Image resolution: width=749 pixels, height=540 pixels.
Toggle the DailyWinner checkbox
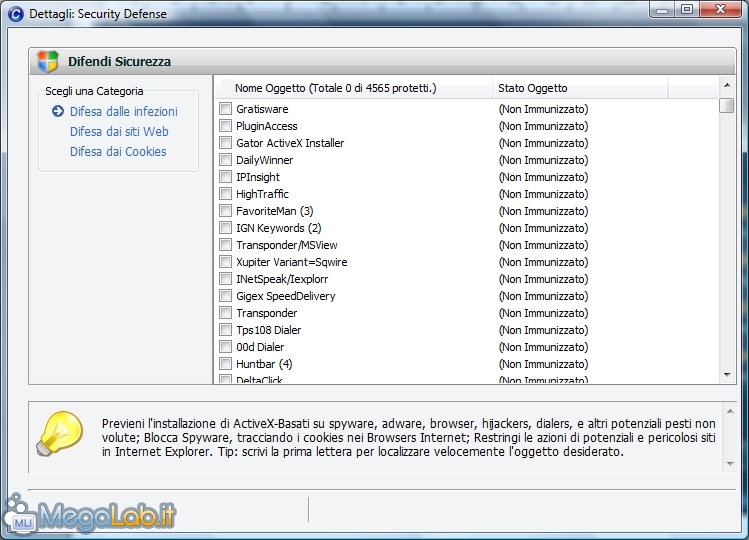click(x=225, y=160)
